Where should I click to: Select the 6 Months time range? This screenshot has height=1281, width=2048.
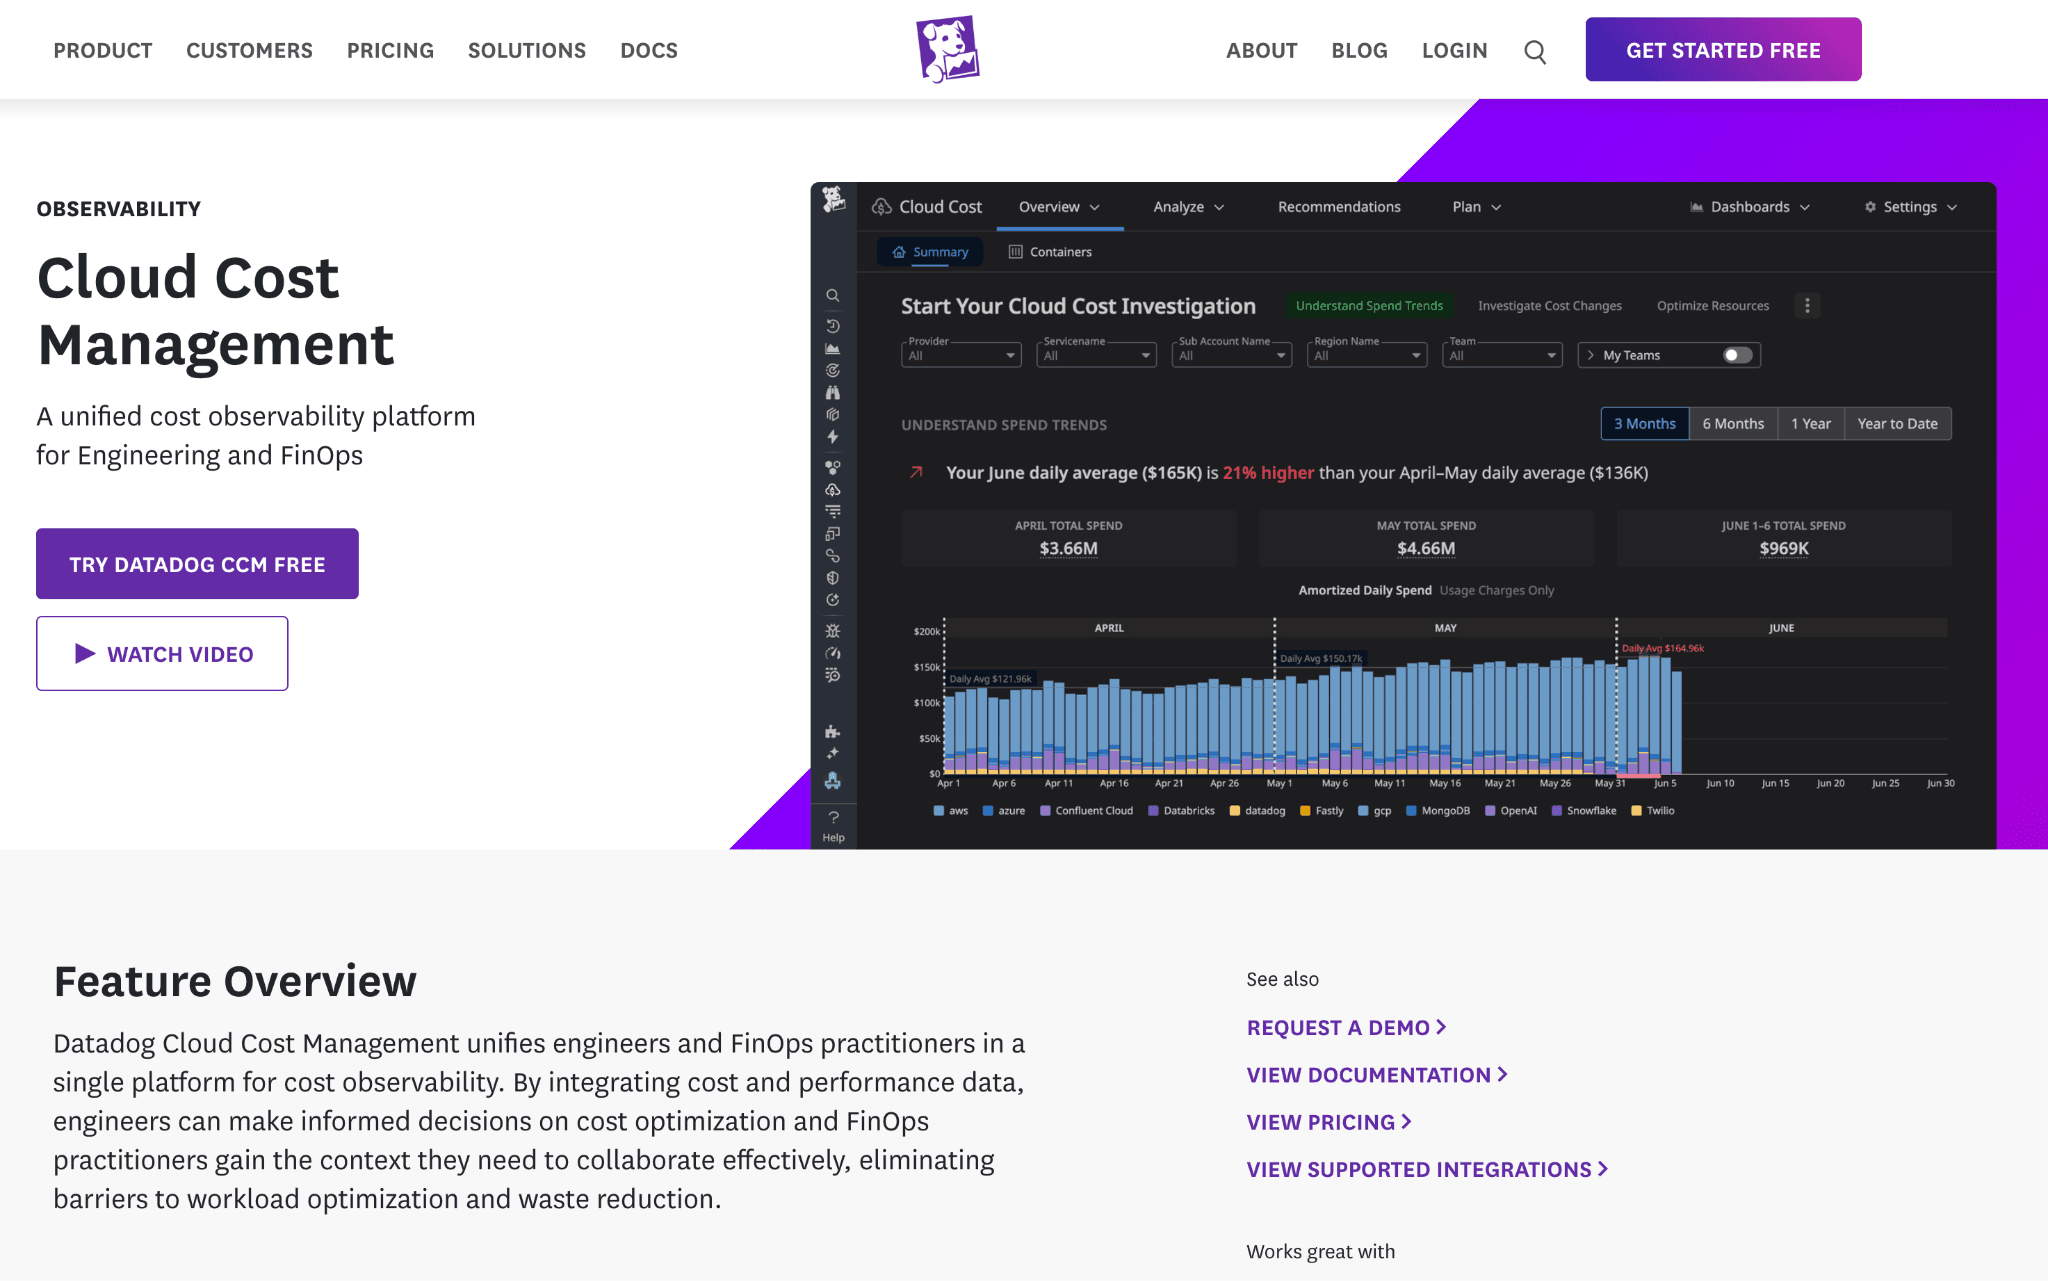click(1733, 424)
